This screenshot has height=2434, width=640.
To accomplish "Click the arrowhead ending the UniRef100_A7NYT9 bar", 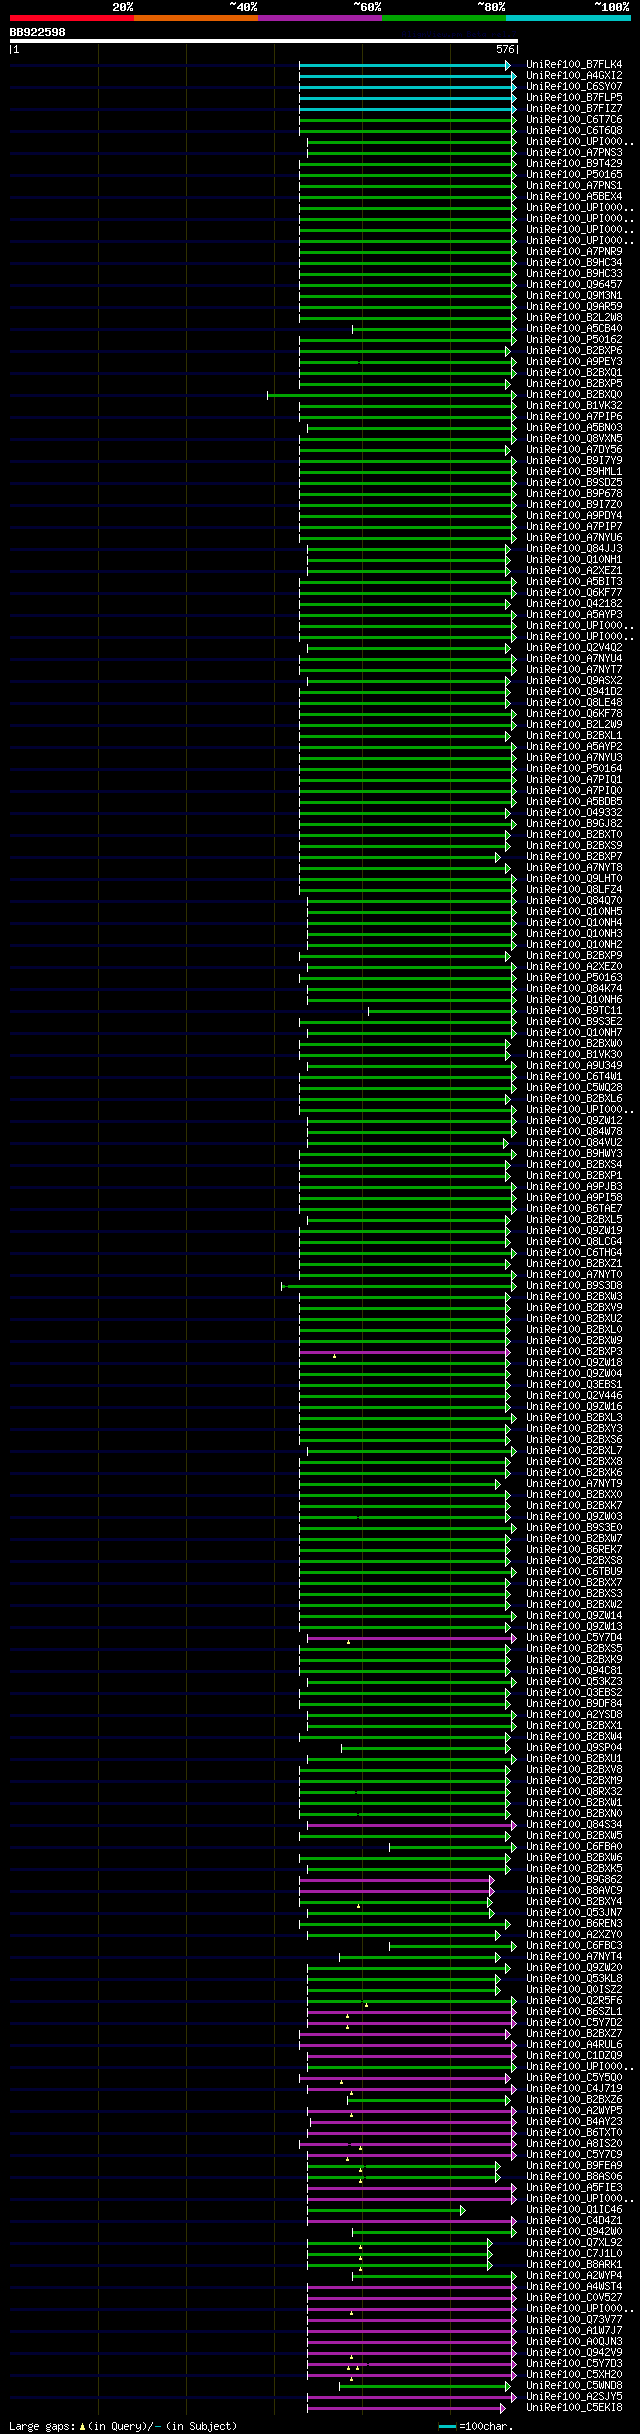I will (x=498, y=1484).
